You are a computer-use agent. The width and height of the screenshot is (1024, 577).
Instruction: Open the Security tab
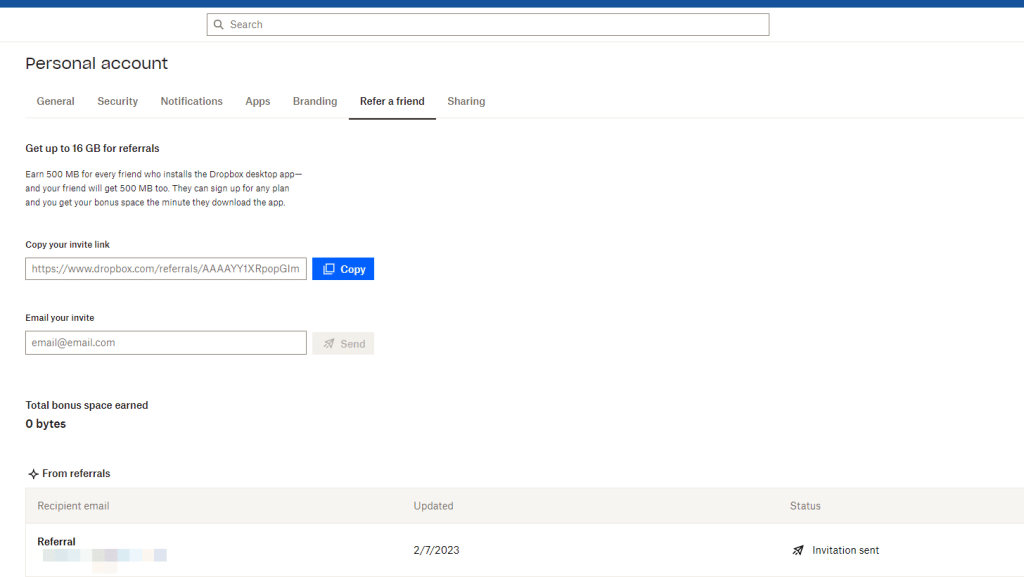pyautogui.click(x=117, y=101)
